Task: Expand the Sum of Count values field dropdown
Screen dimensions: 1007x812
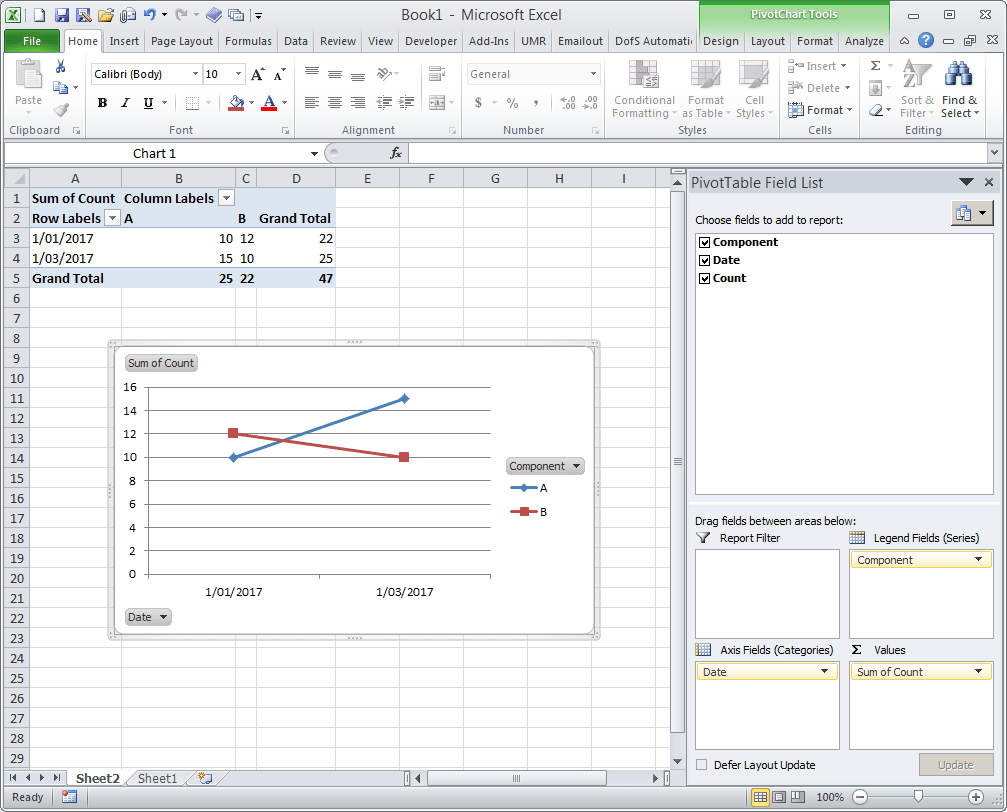Action: (978, 671)
